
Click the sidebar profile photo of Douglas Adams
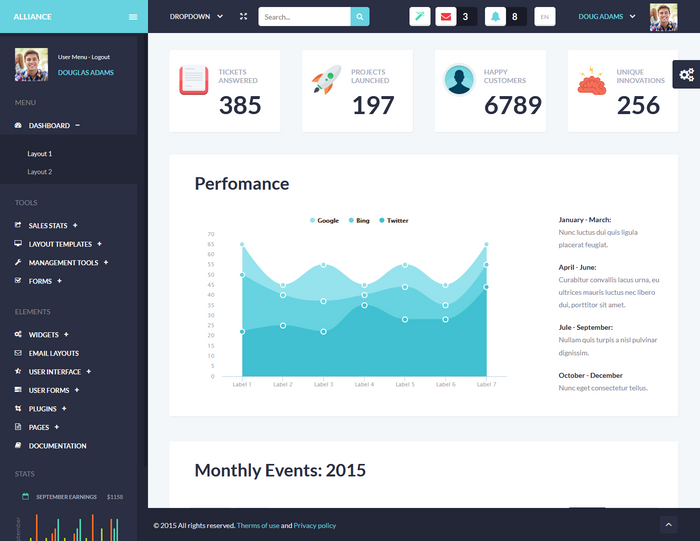pos(31,65)
